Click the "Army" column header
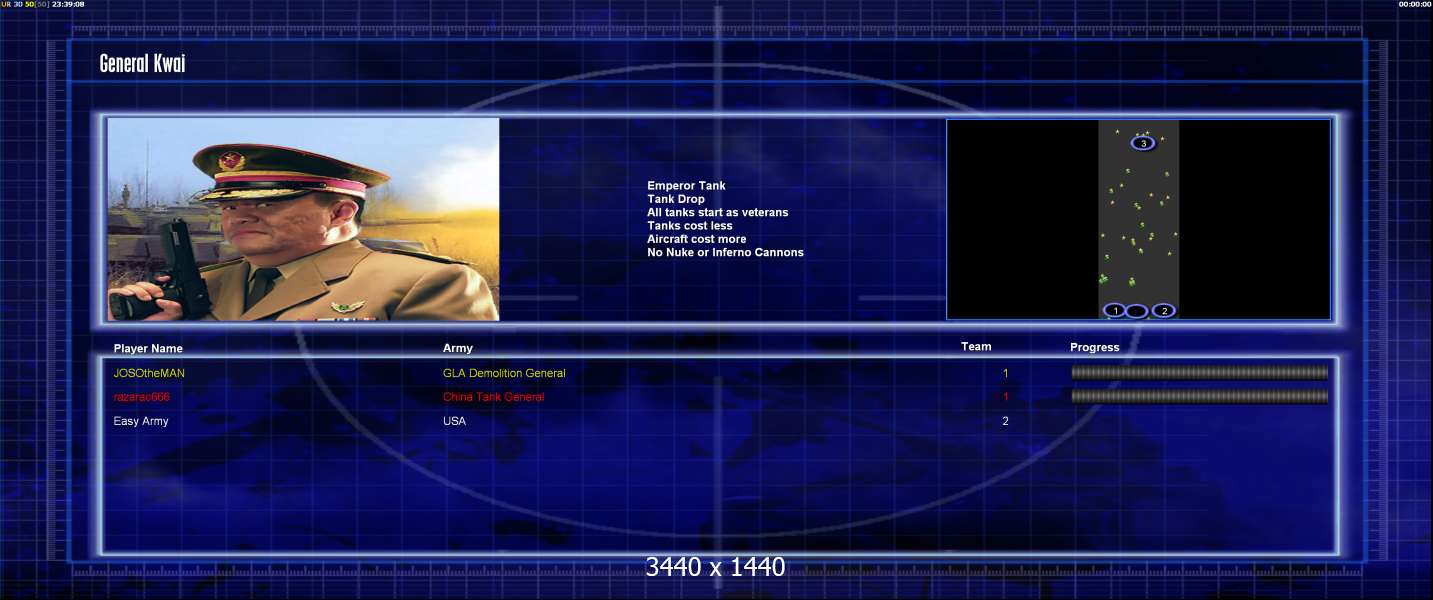This screenshot has width=1433, height=600. pos(458,348)
